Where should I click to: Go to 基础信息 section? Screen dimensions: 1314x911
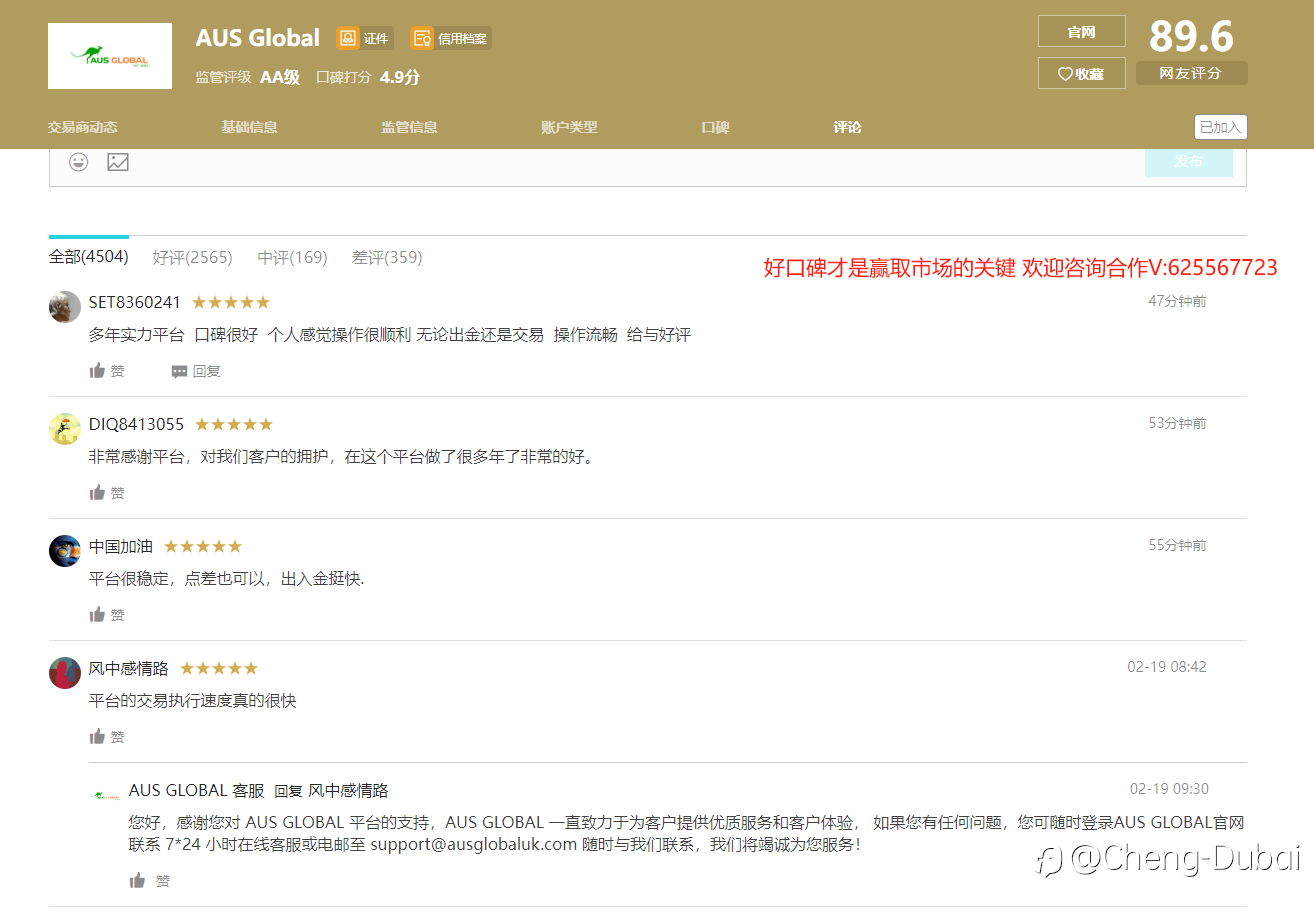tap(249, 127)
